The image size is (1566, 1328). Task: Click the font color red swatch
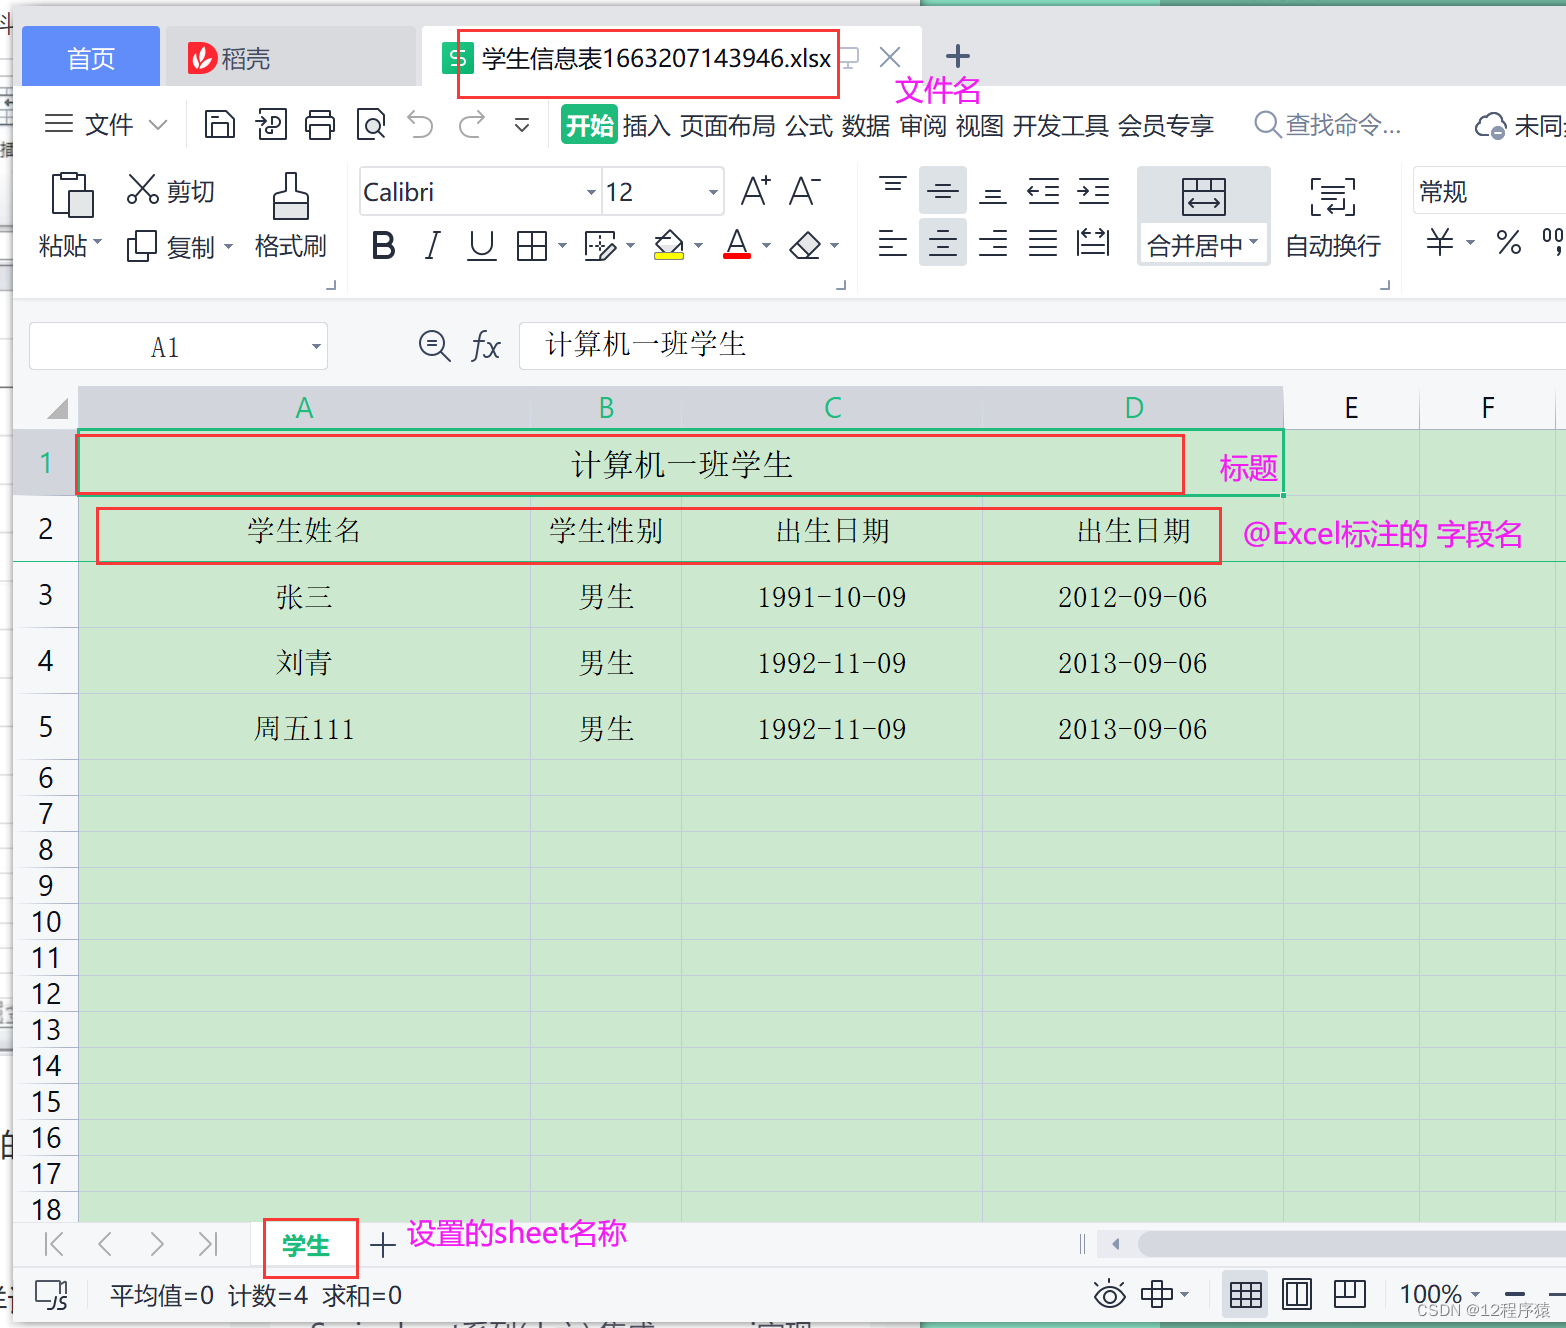(737, 256)
